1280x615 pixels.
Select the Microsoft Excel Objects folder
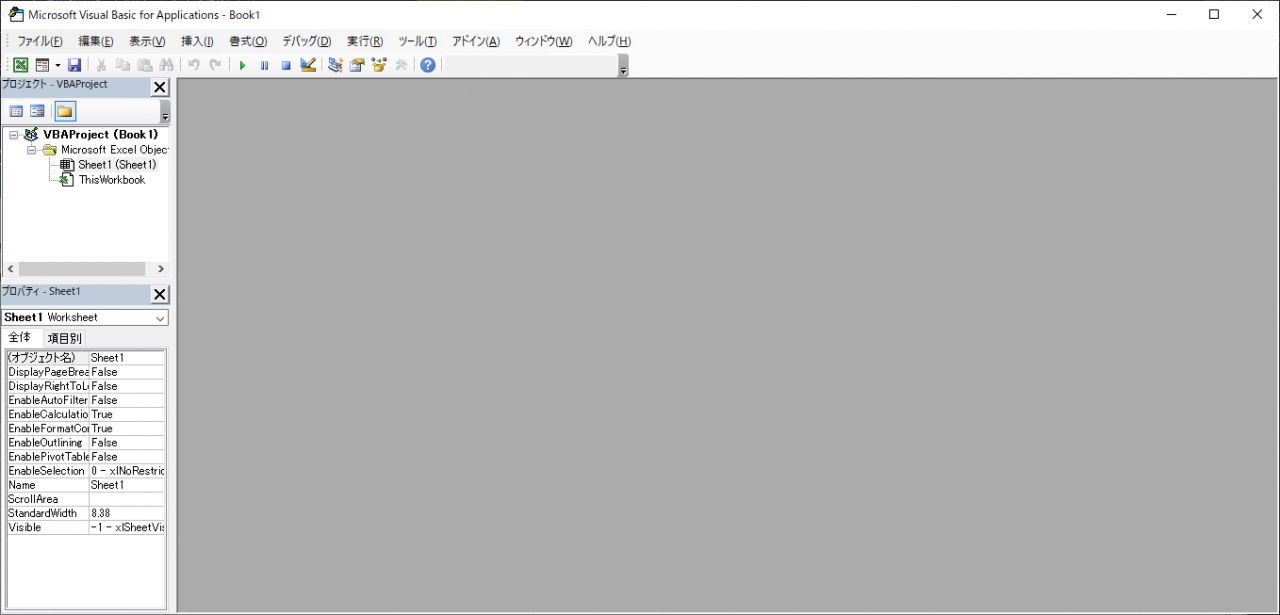pos(115,150)
